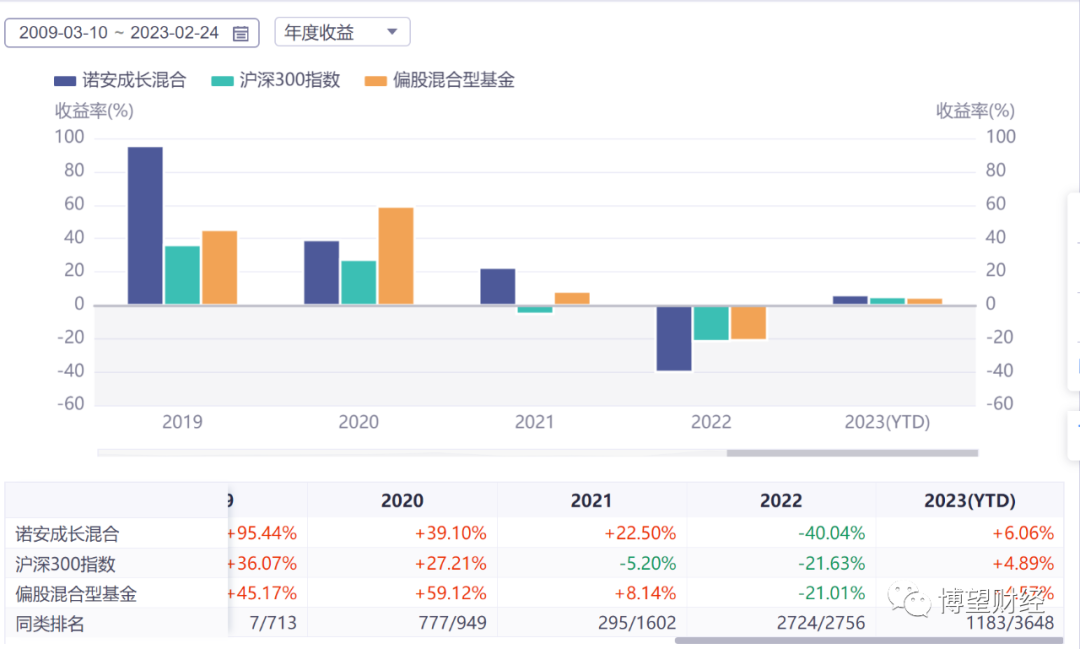The height and width of the screenshot is (649, 1080).
Task: Click the 沪深300指数 table row label
Action: pyautogui.click(x=65, y=564)
